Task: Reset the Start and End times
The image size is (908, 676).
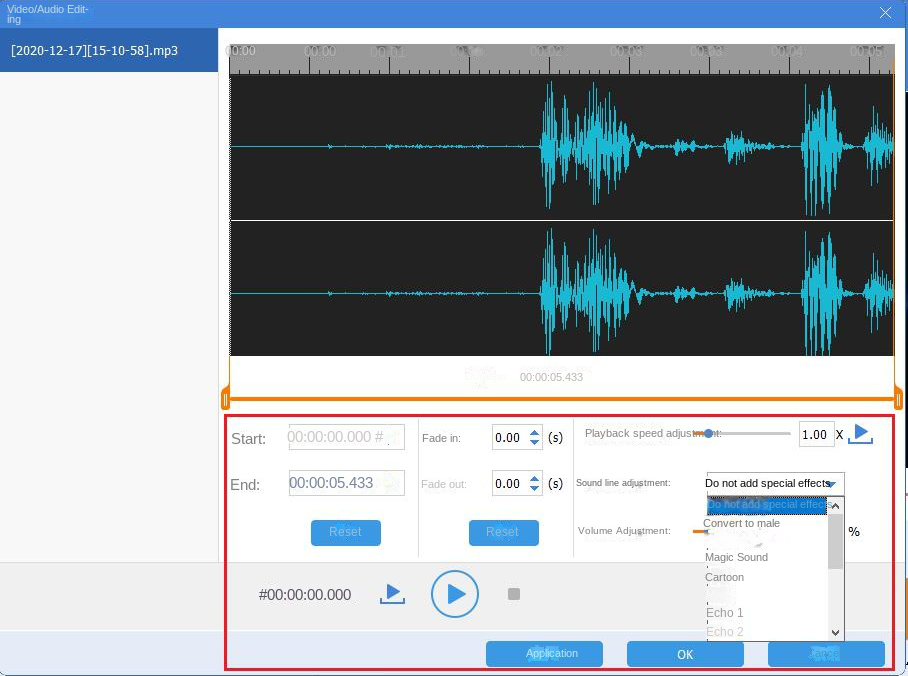Action: pyautogui.click(x=345, y=533)
